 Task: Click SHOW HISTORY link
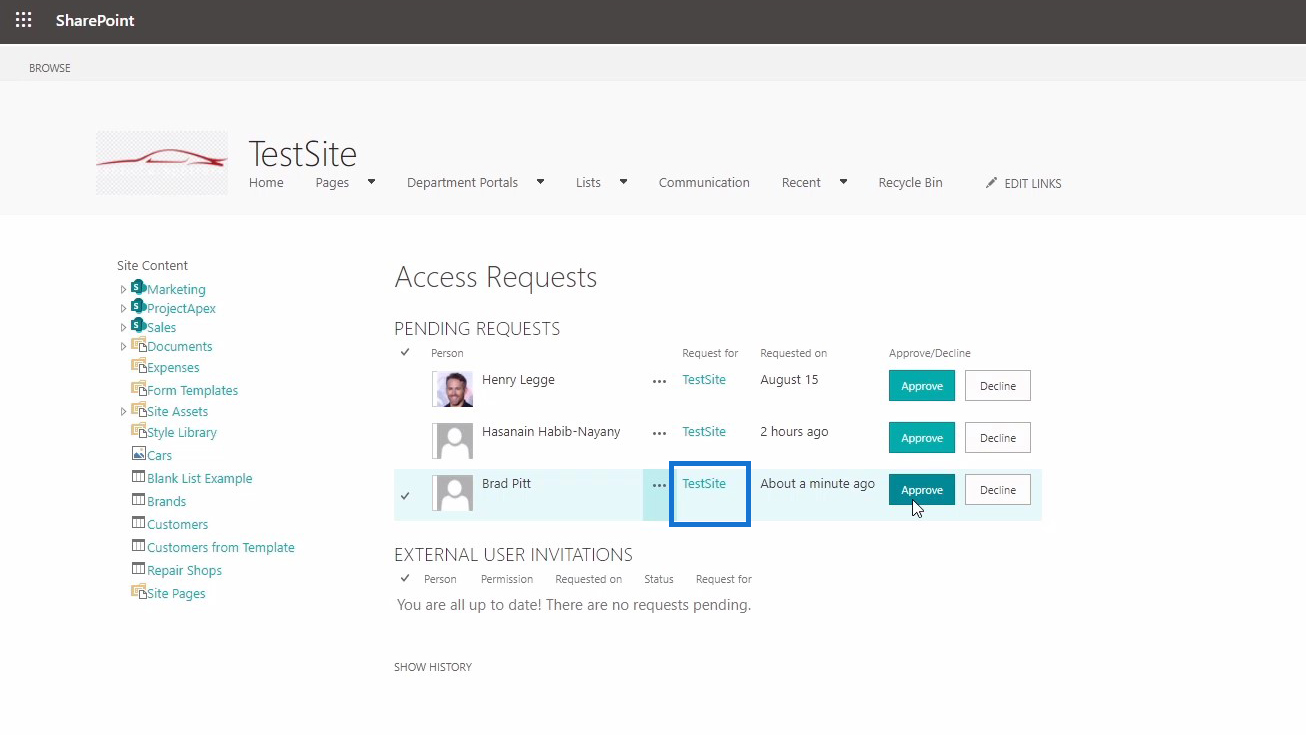point(433,667)
